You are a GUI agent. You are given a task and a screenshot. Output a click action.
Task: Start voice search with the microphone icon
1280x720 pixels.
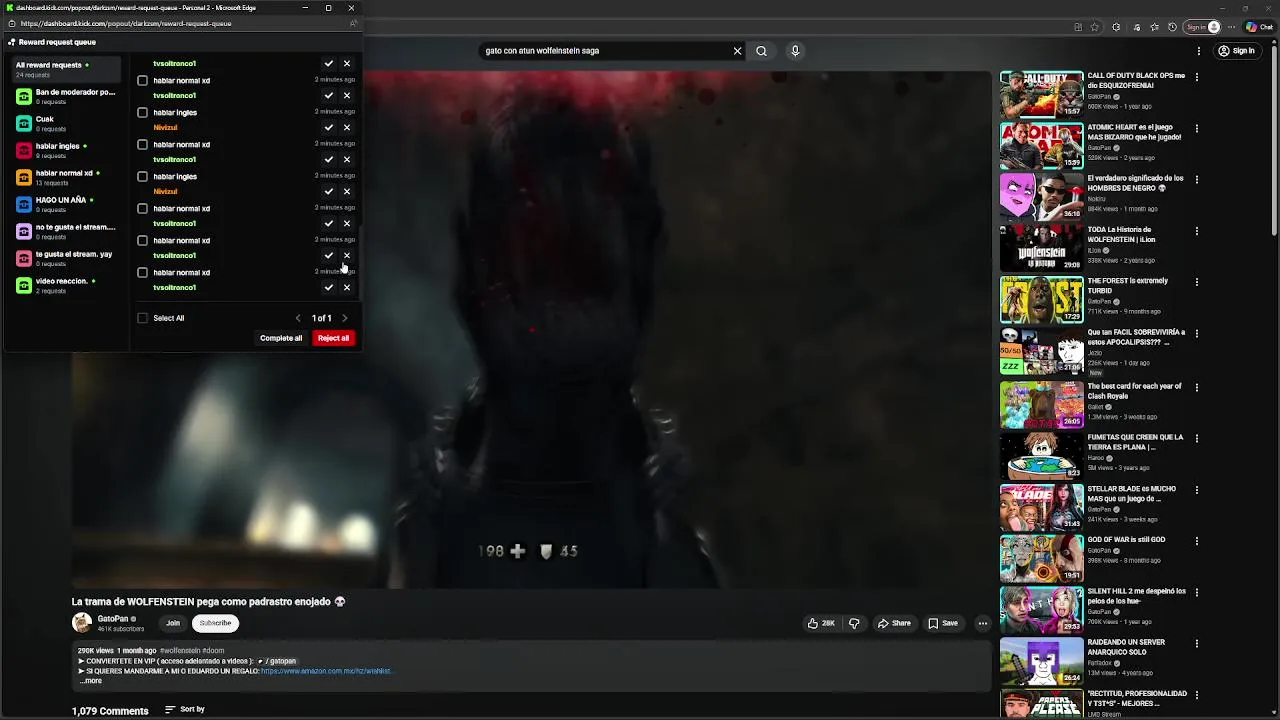point(795,51)
